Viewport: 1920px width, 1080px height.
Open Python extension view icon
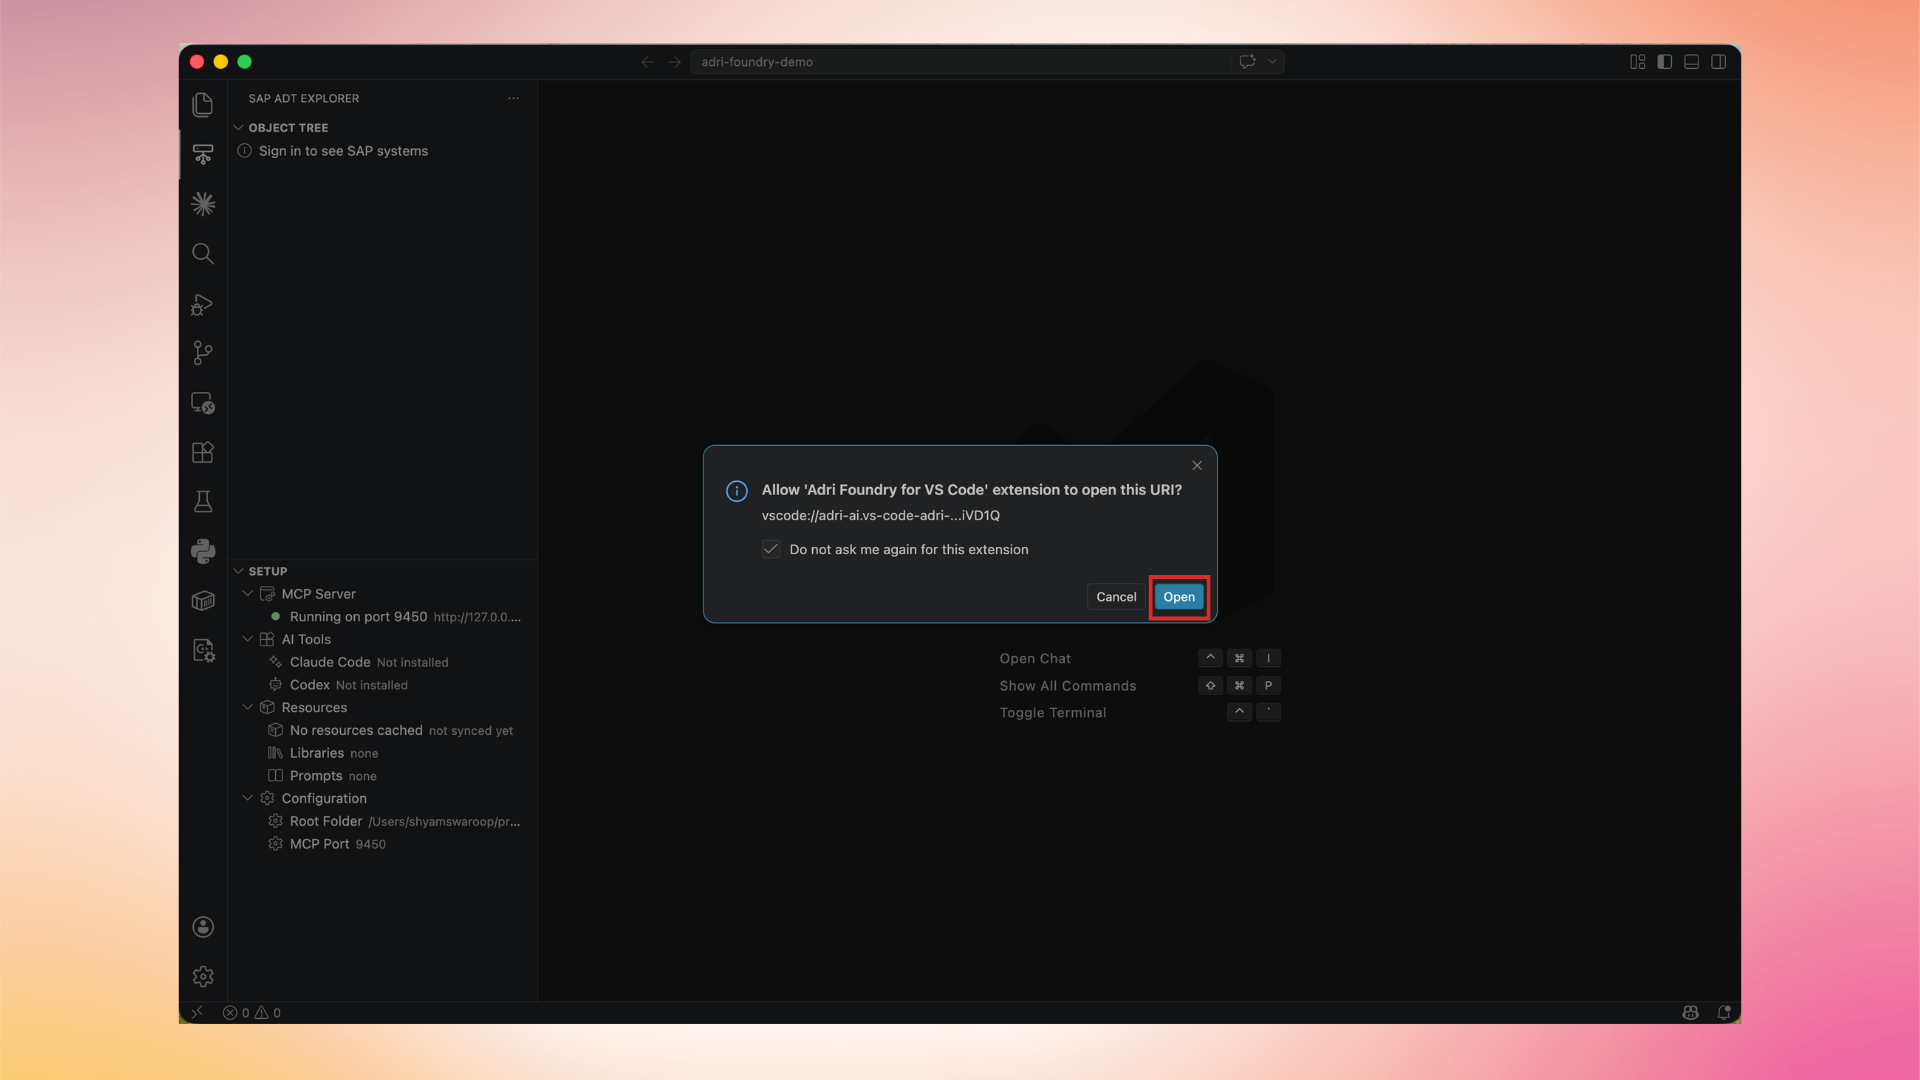click(x=203, y=551)
